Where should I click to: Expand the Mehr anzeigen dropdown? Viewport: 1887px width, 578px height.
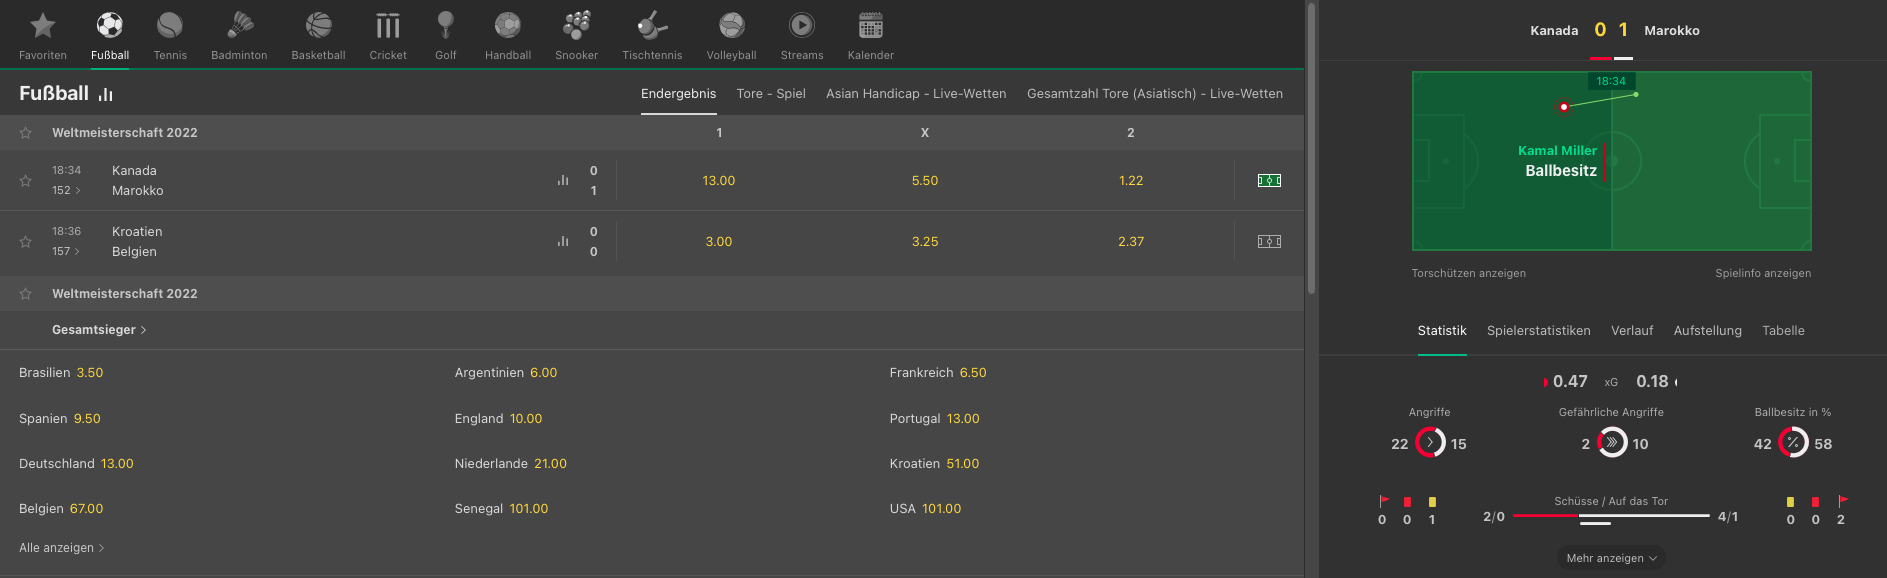1611,558
